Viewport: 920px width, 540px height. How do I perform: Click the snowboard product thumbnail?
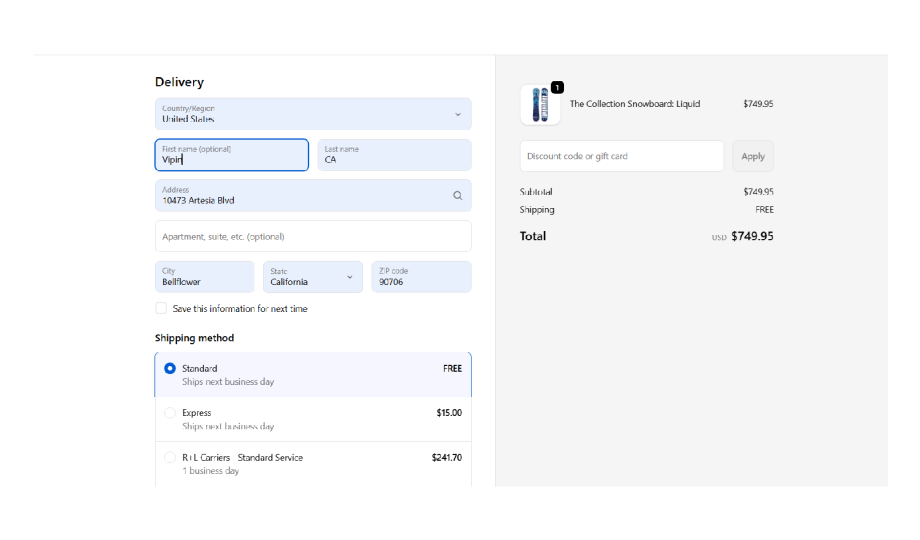(x=540, y=105)
